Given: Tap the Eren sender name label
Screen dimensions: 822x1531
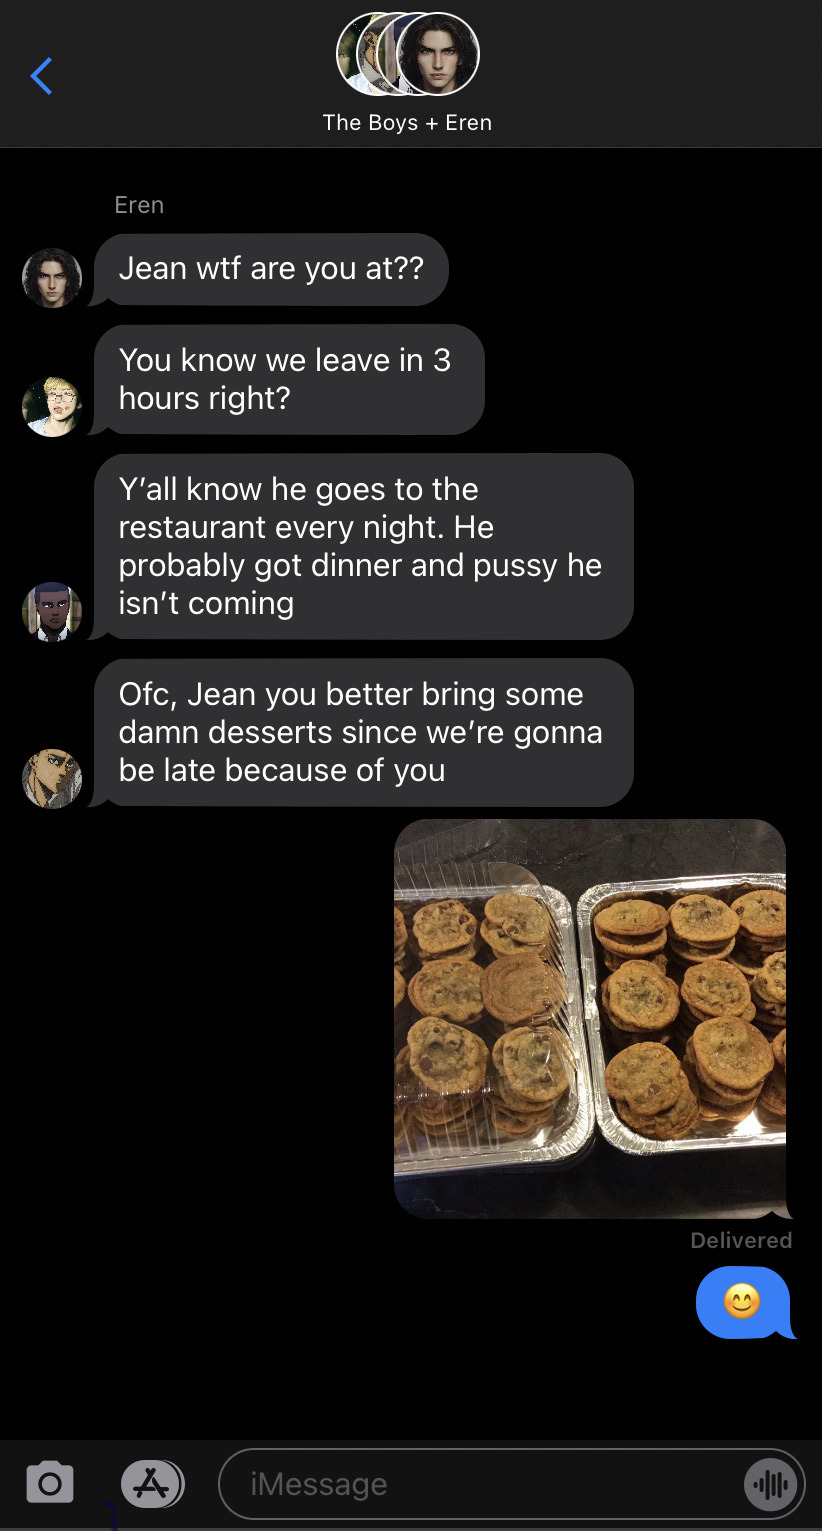Looking at the screenshot, I should (139, 205).
